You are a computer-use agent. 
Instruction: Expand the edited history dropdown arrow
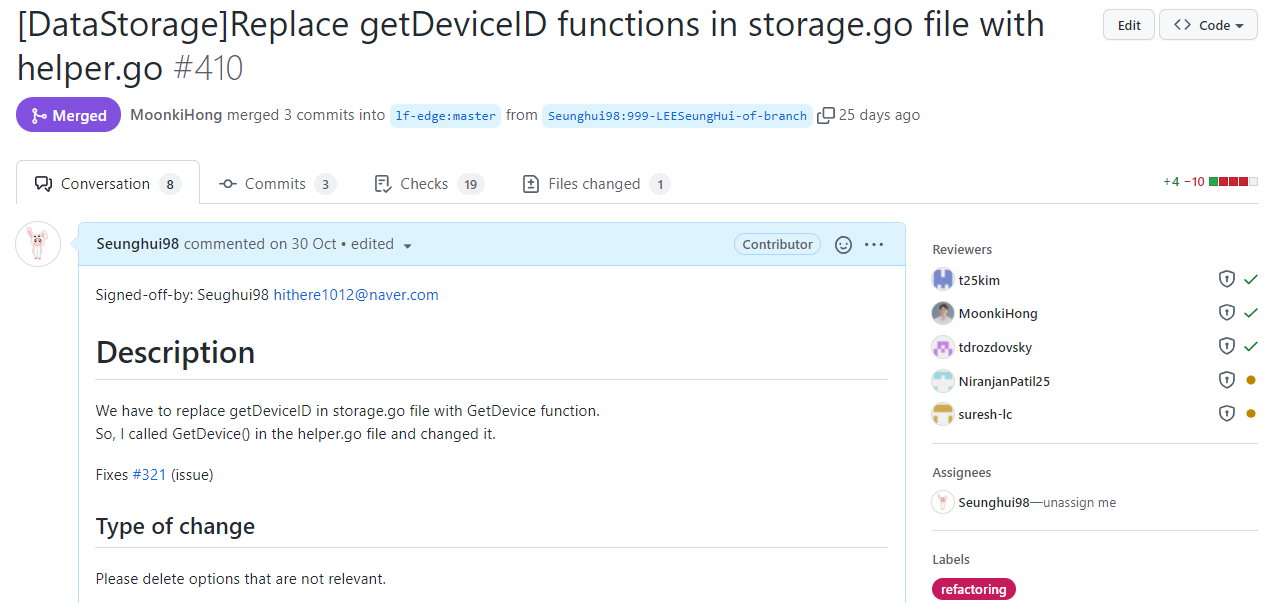pos(407,246)
